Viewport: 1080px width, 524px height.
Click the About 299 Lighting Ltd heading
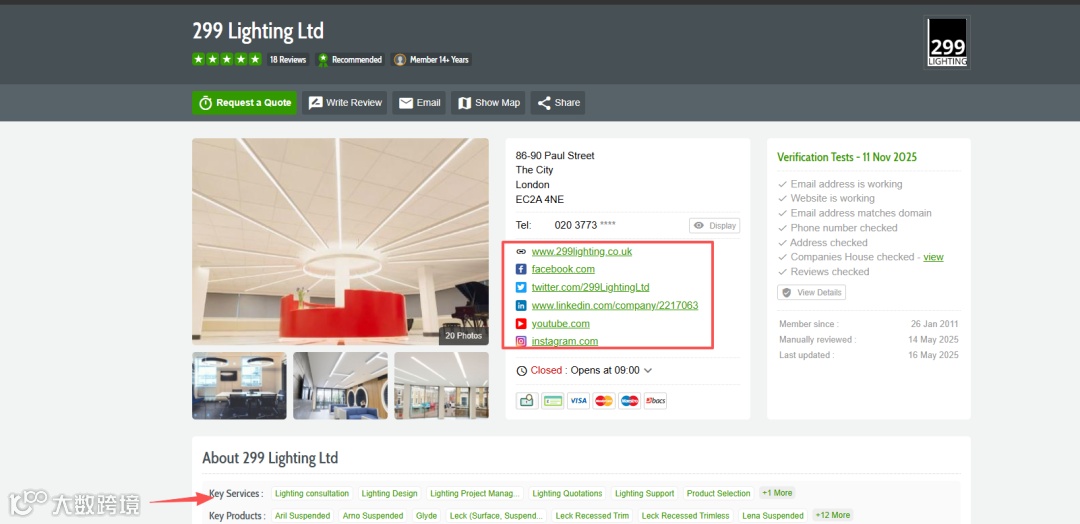click(x=270, y=458)
